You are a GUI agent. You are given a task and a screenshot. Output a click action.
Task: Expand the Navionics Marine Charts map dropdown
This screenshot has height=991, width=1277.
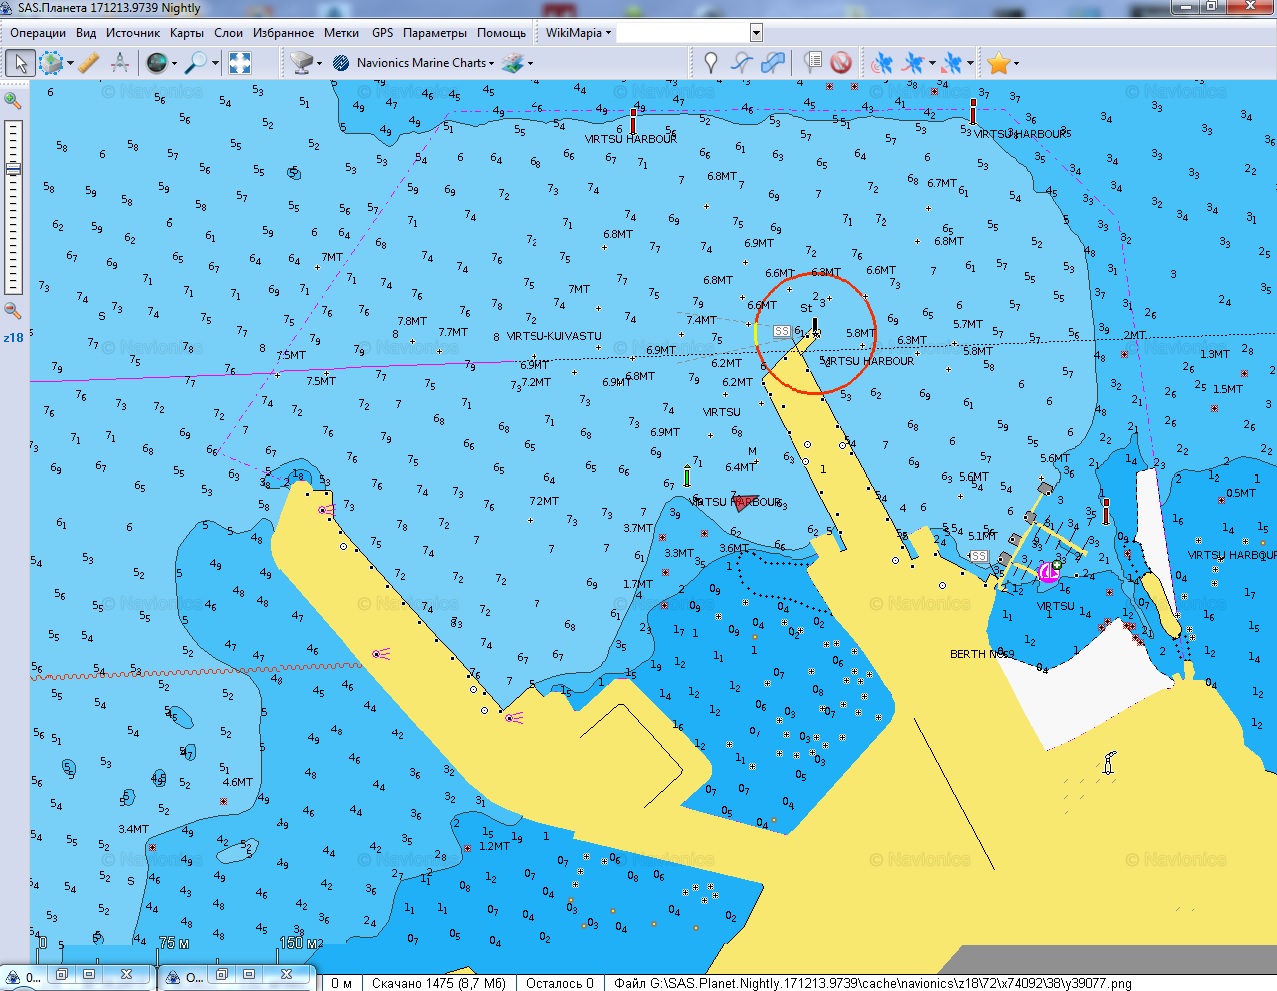pyautogui.click(x=492, y=63)
